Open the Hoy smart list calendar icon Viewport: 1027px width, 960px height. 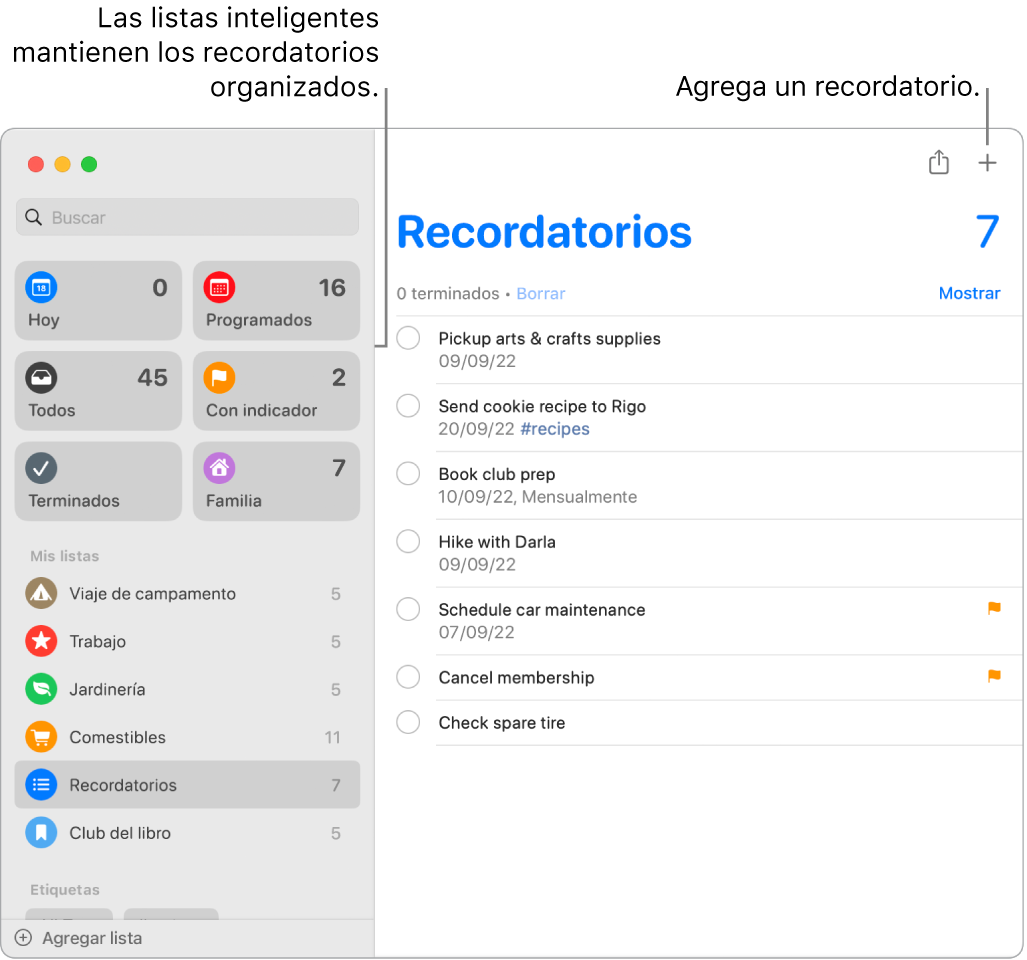click(x=41, y=288)
